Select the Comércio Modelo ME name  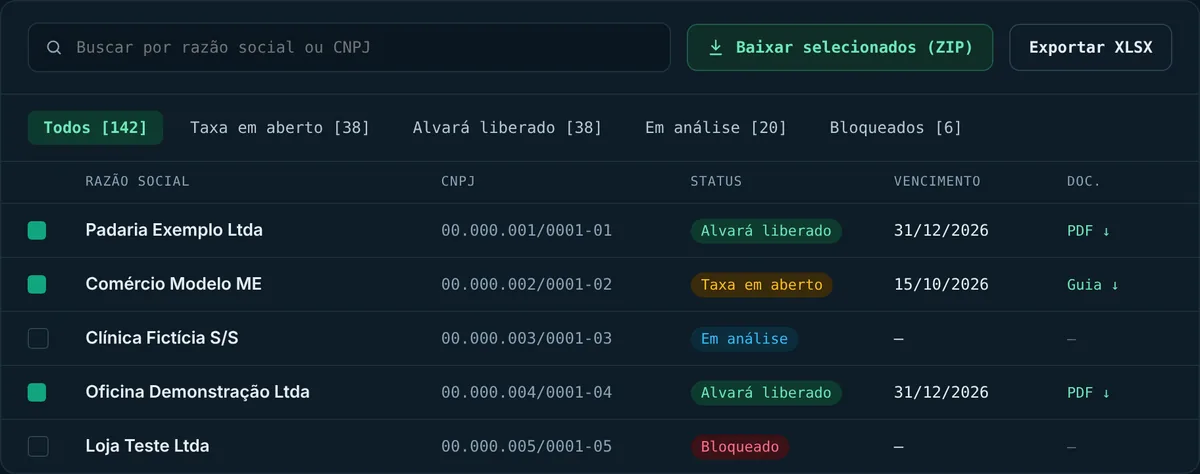click(x=174, y=284)
